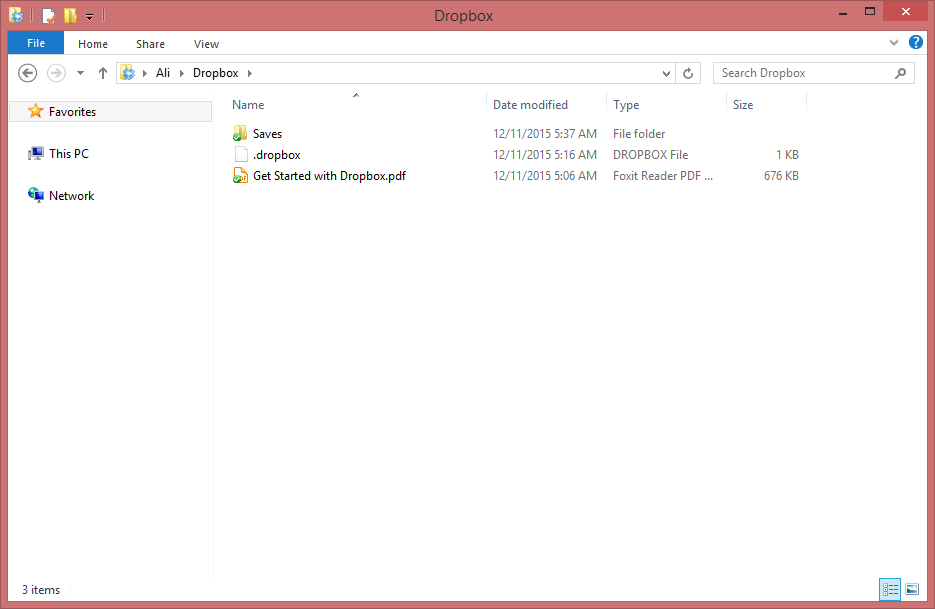This screenshot has width=935, height=609.
Task: Click the File folder type cell
Action: (x=639, y=134)
